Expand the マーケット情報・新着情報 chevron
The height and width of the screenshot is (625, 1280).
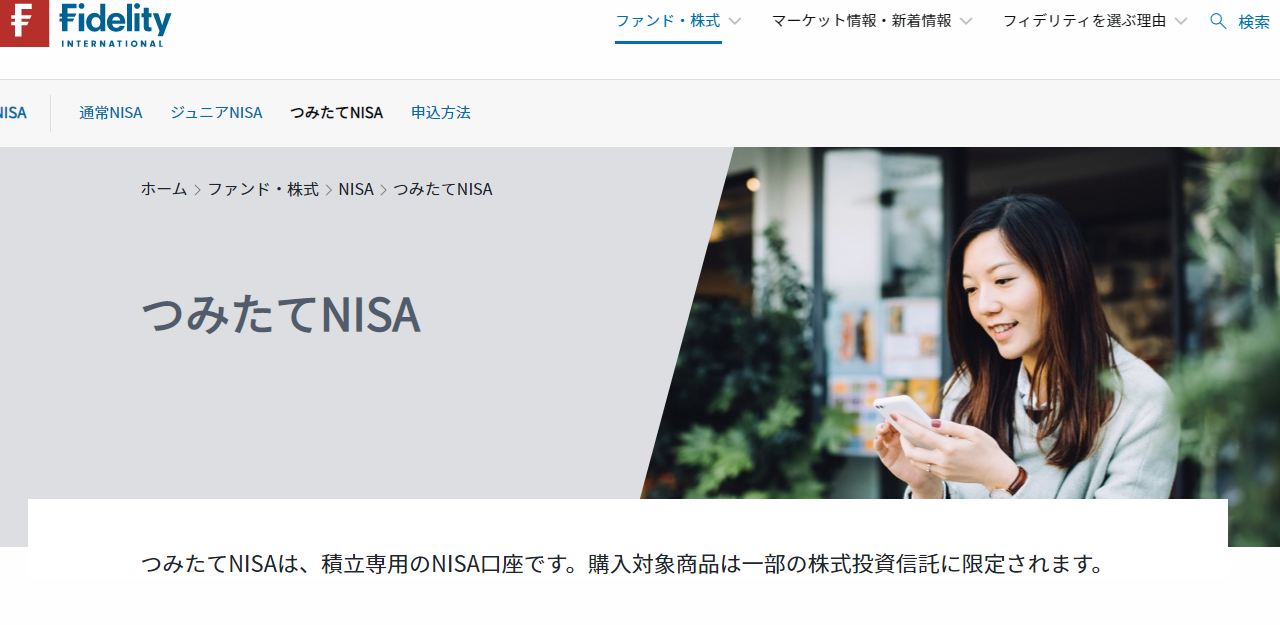pos(965,21)
